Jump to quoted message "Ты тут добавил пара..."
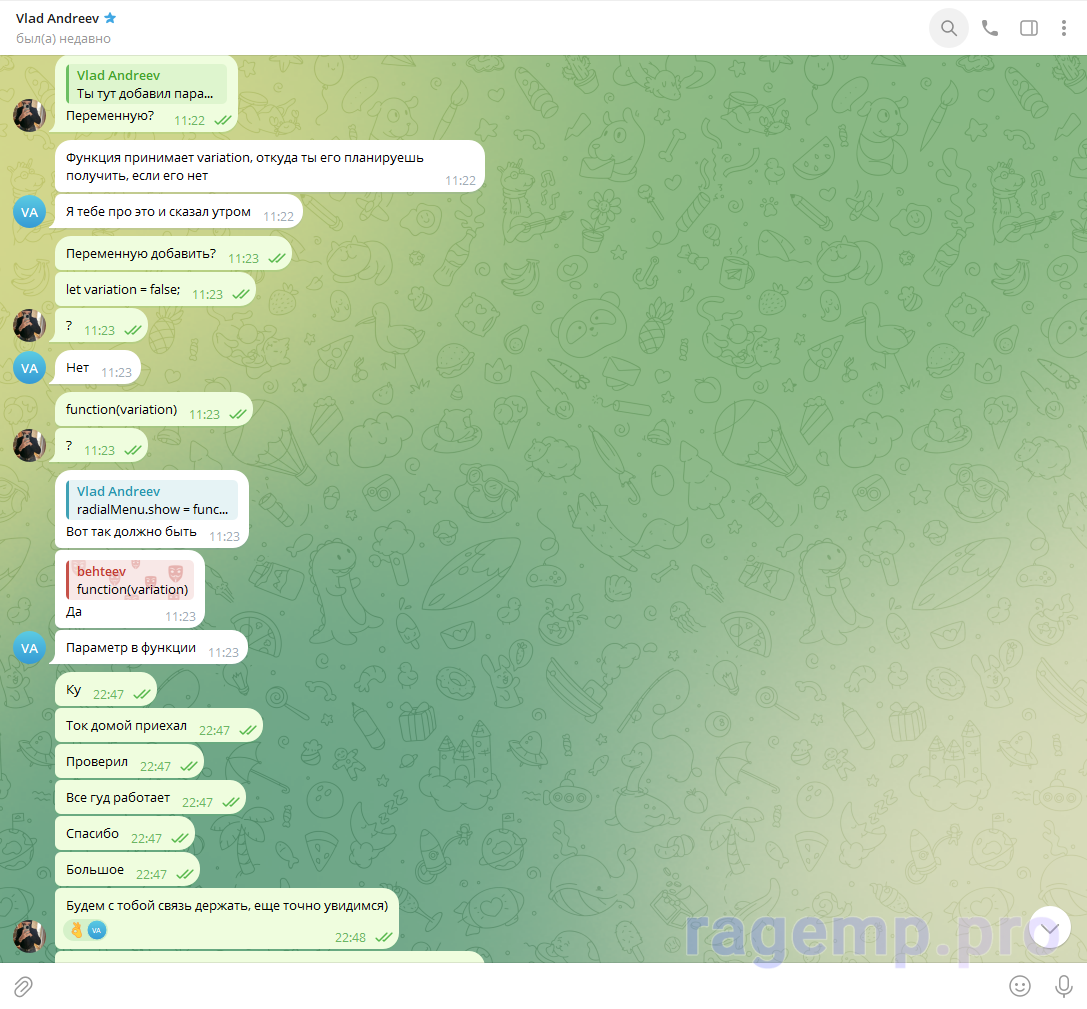 (x=146, y=84)
